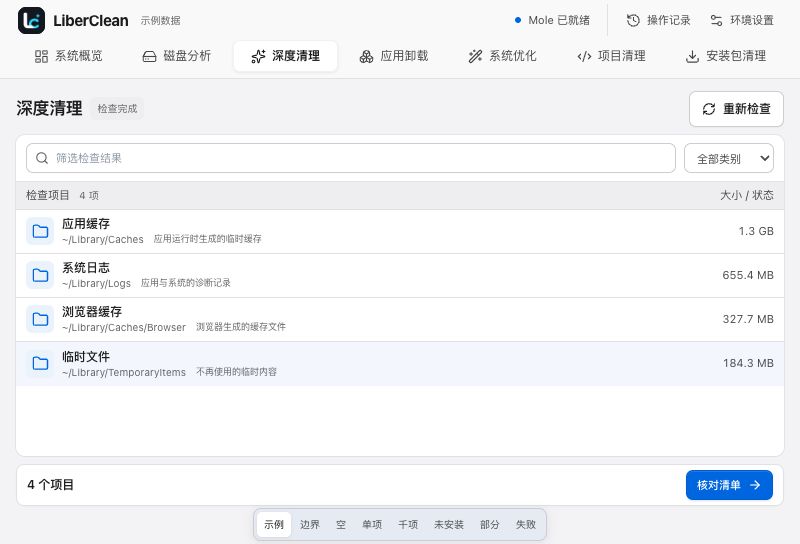Go to the 应用卸载 tab

coord(394,56)
